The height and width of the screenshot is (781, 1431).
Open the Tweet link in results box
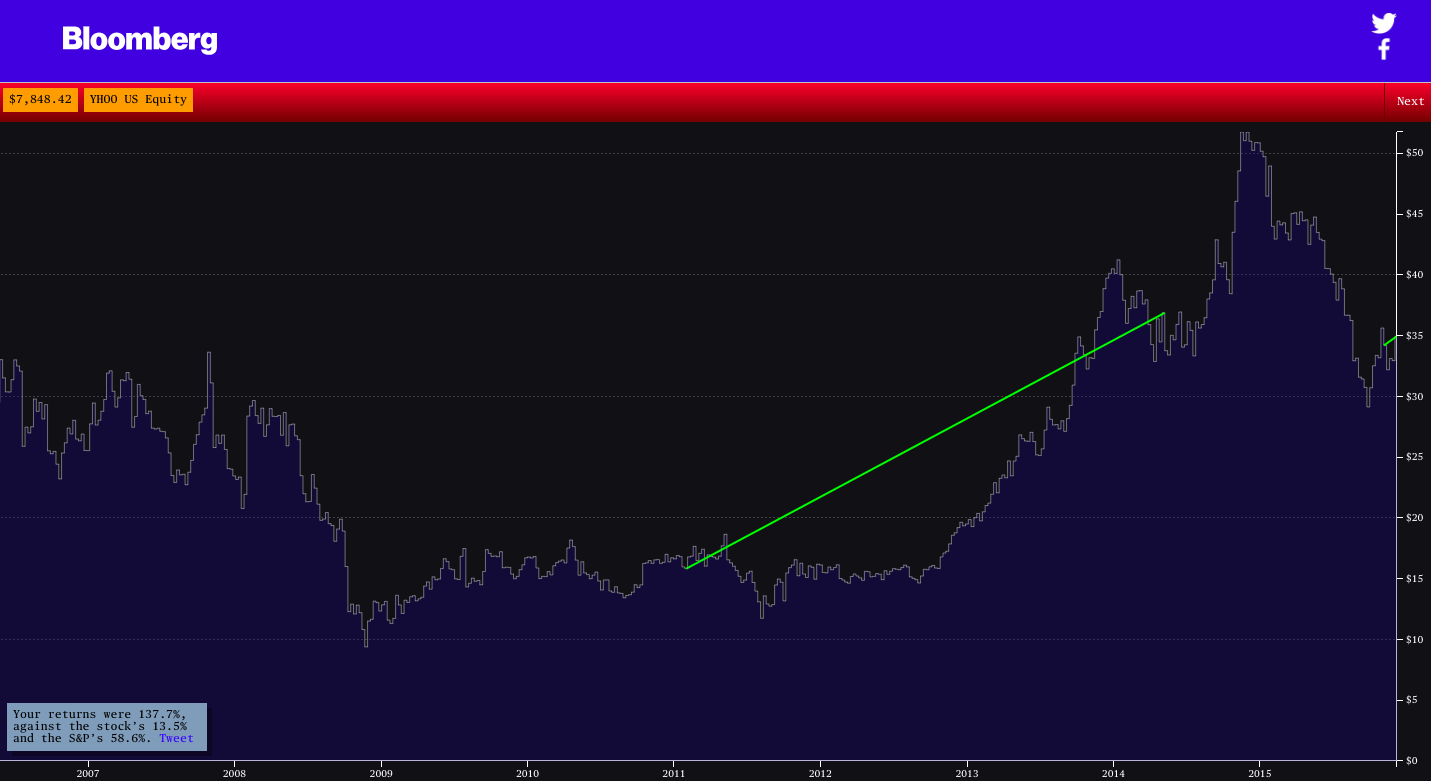pyautogui.click(x=177, y=738)
